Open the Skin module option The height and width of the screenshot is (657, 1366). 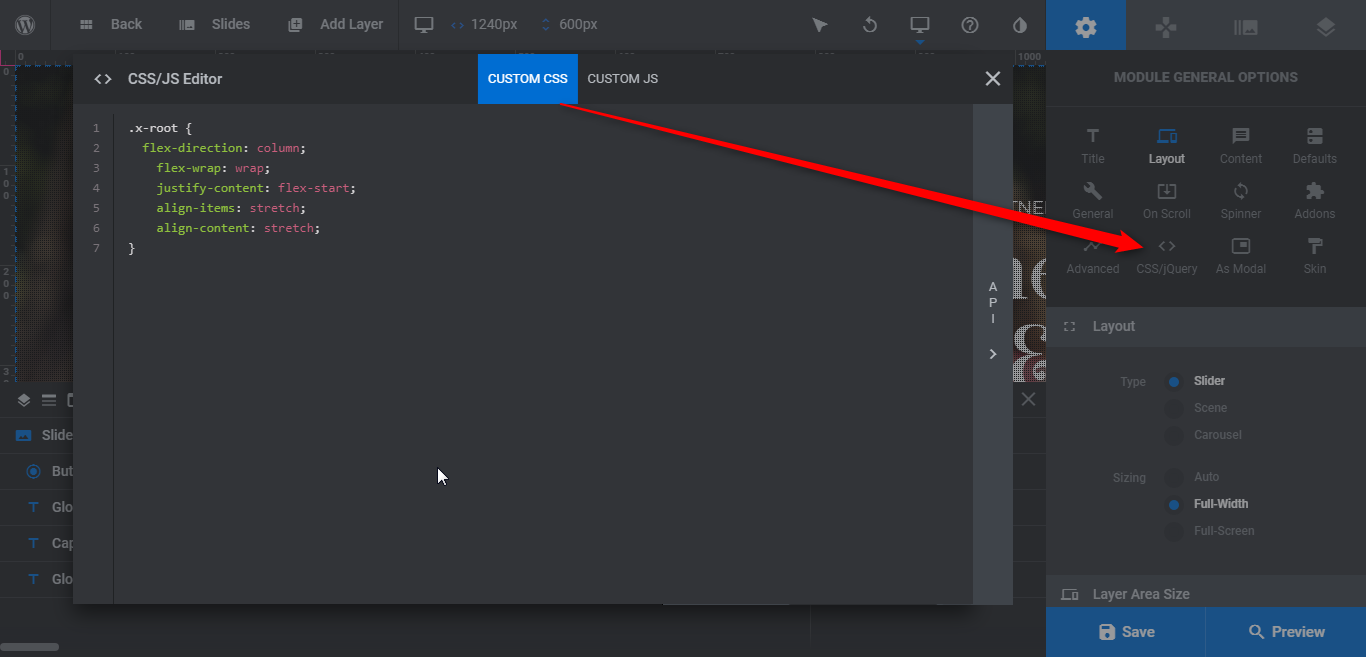[1315, 256]
